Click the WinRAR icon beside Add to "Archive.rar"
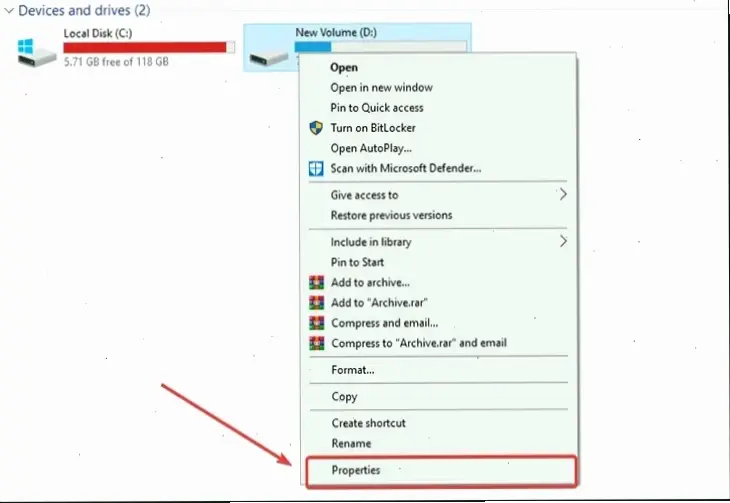Screen dimensions: 730x503 point(317,303)
